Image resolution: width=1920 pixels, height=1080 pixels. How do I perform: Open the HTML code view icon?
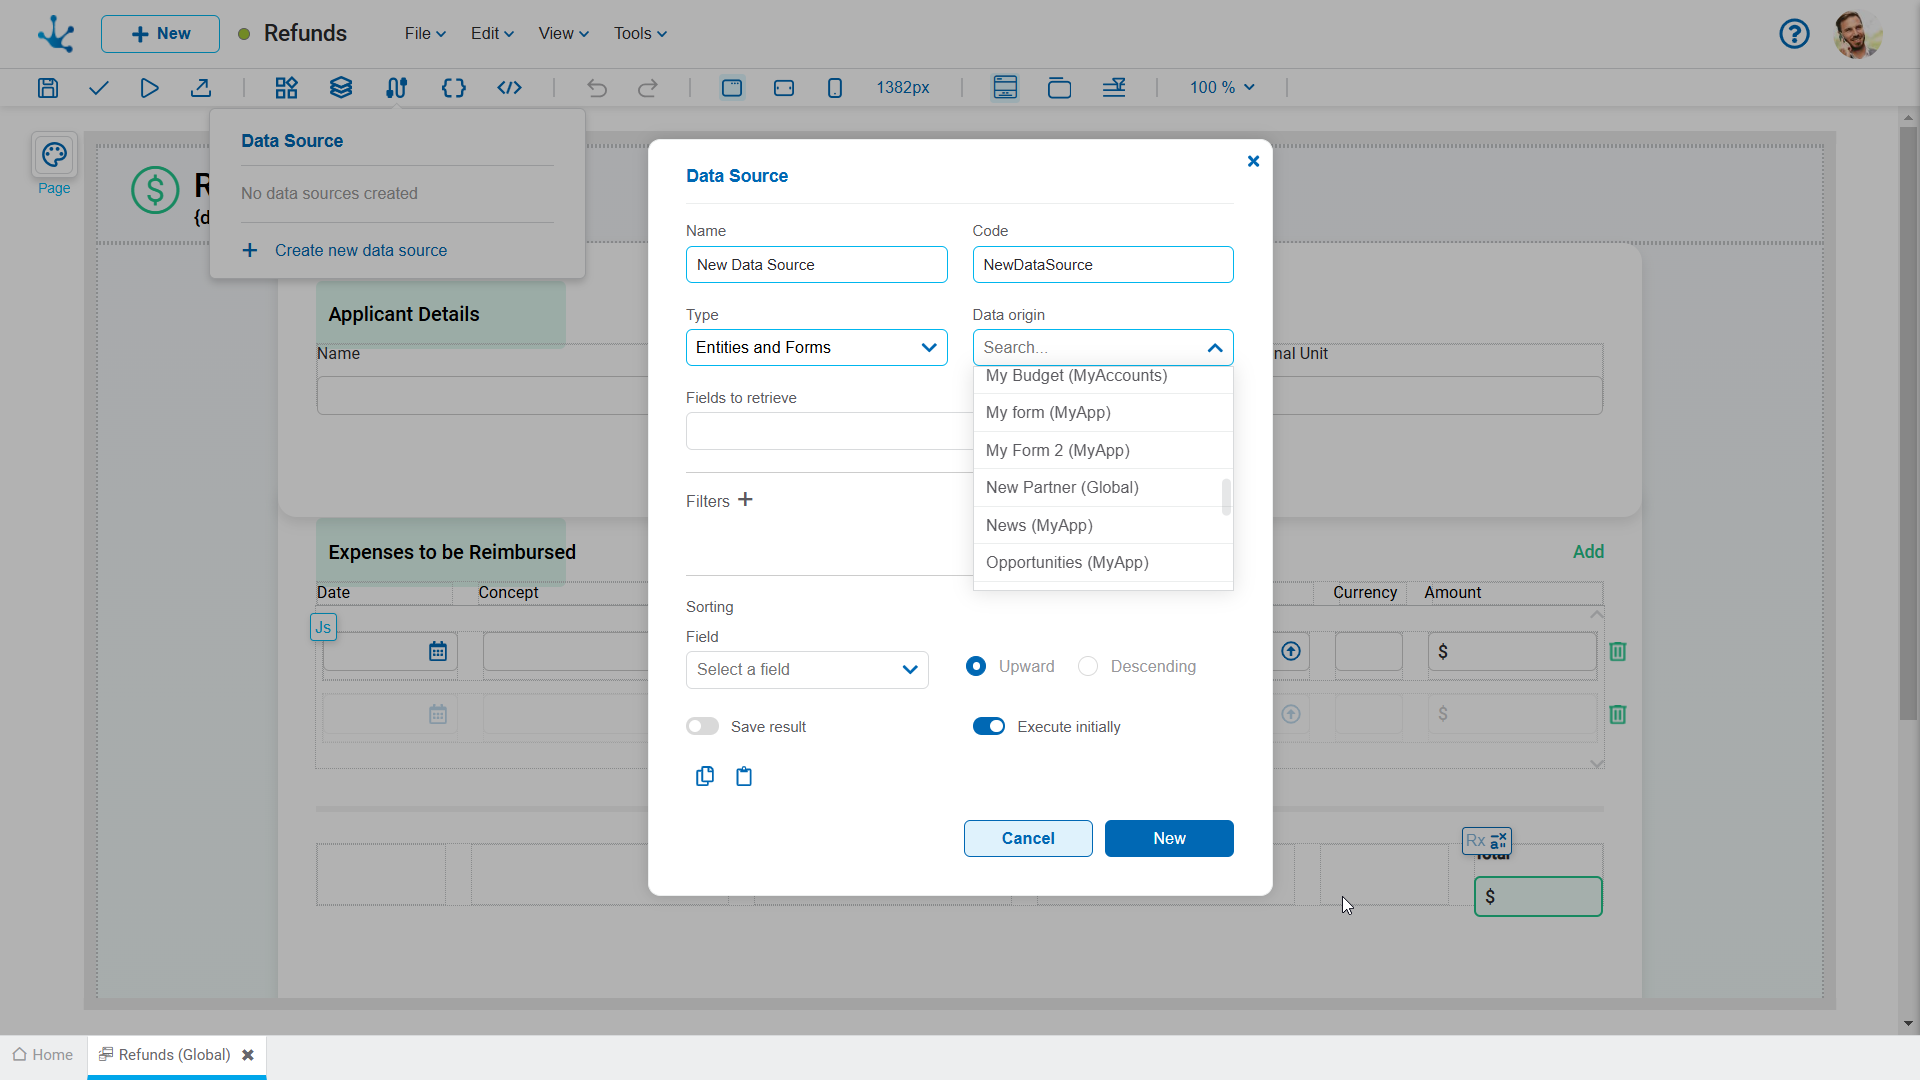509,88
